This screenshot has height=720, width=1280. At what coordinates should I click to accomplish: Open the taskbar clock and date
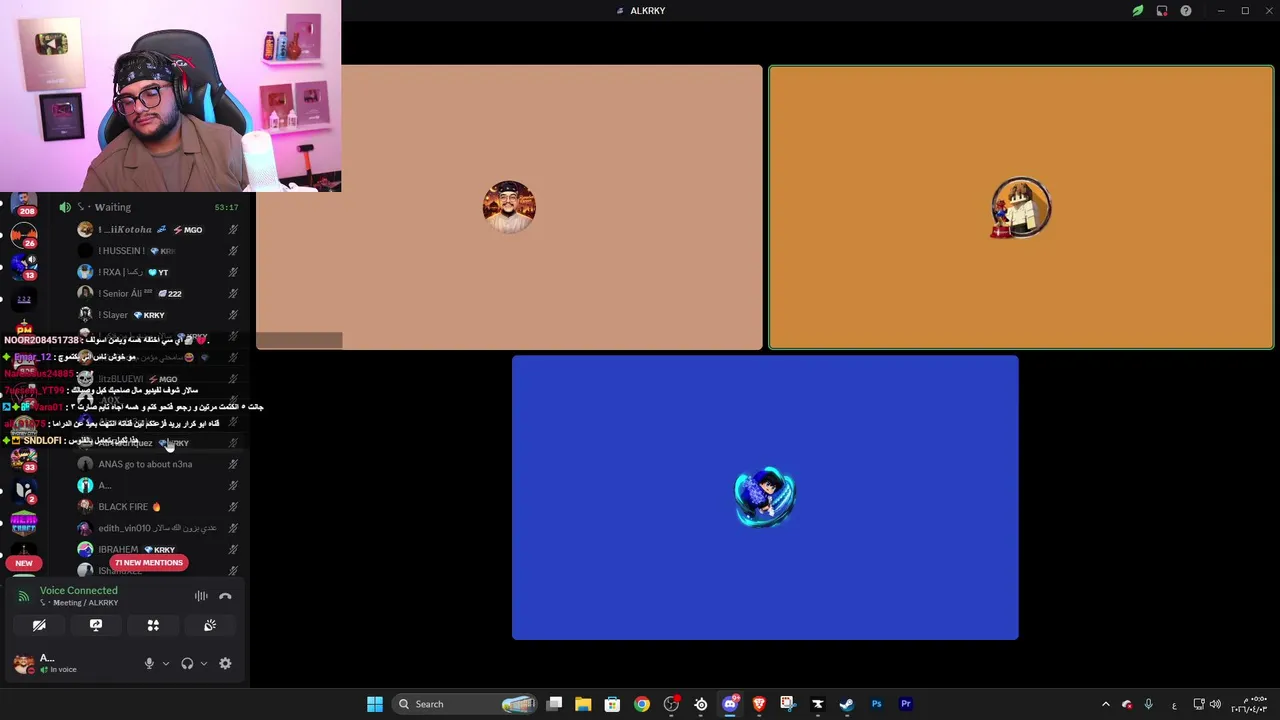pos(1248,704)
